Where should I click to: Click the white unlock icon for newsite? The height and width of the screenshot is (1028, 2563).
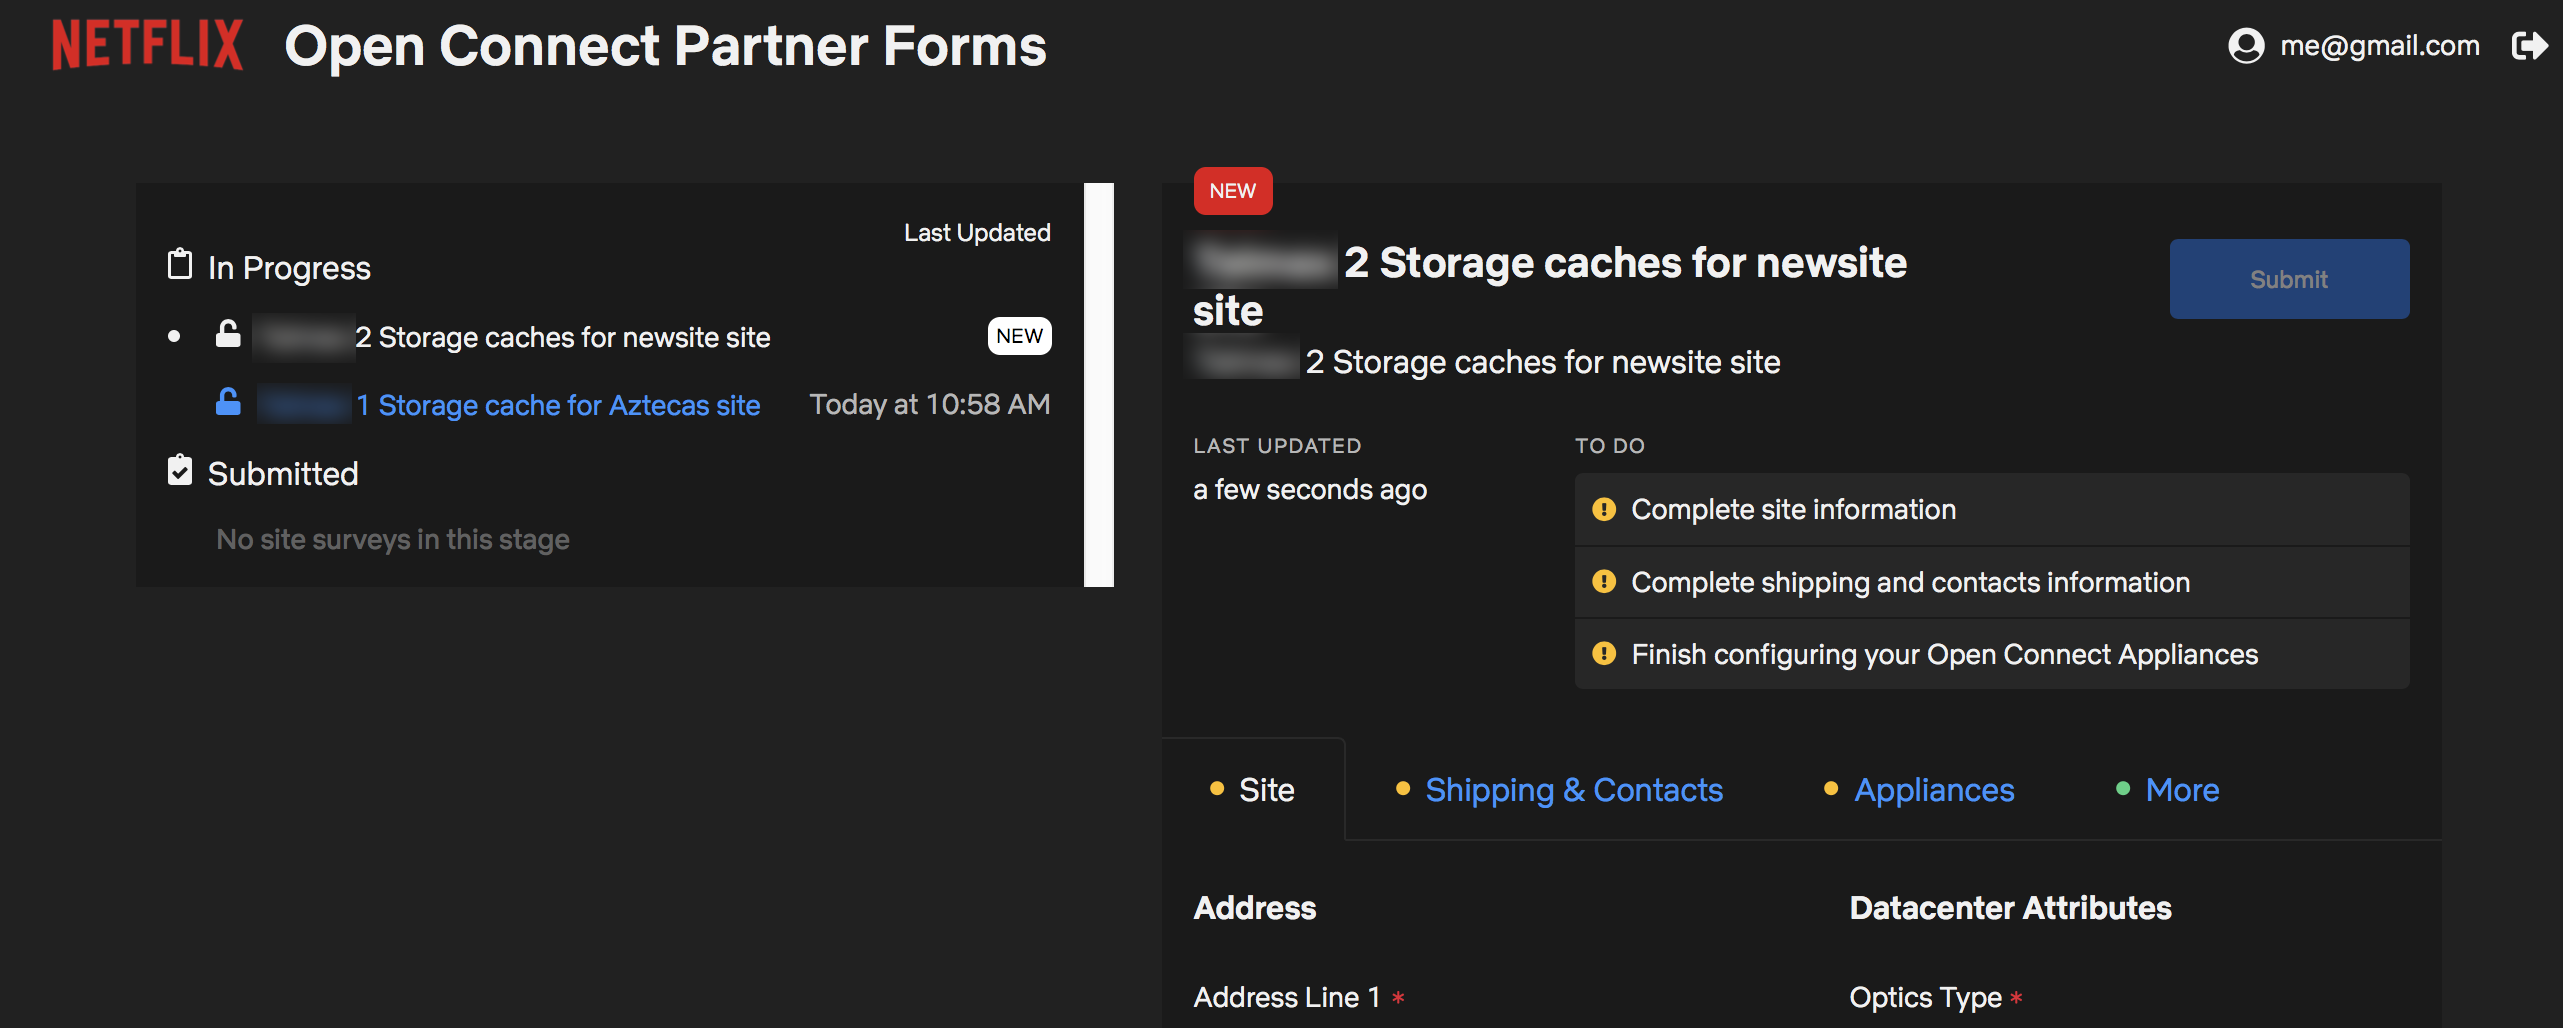pyautogui.click(x=228, y=335)
